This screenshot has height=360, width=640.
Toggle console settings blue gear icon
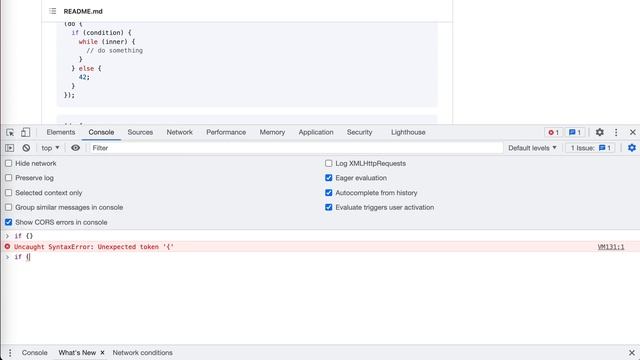click(632, 148)
